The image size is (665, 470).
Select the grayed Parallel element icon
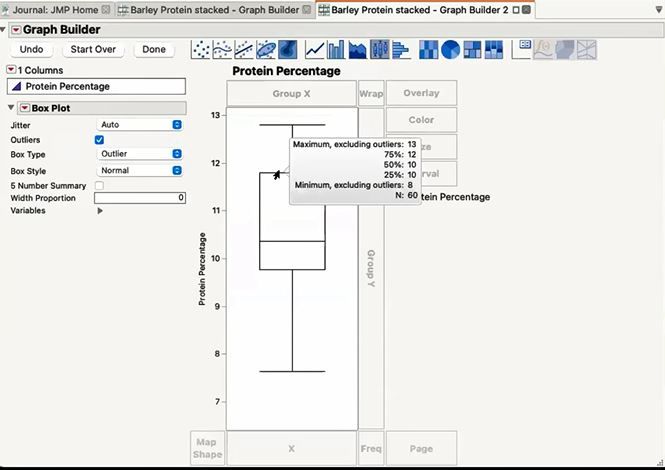point(587,50)
